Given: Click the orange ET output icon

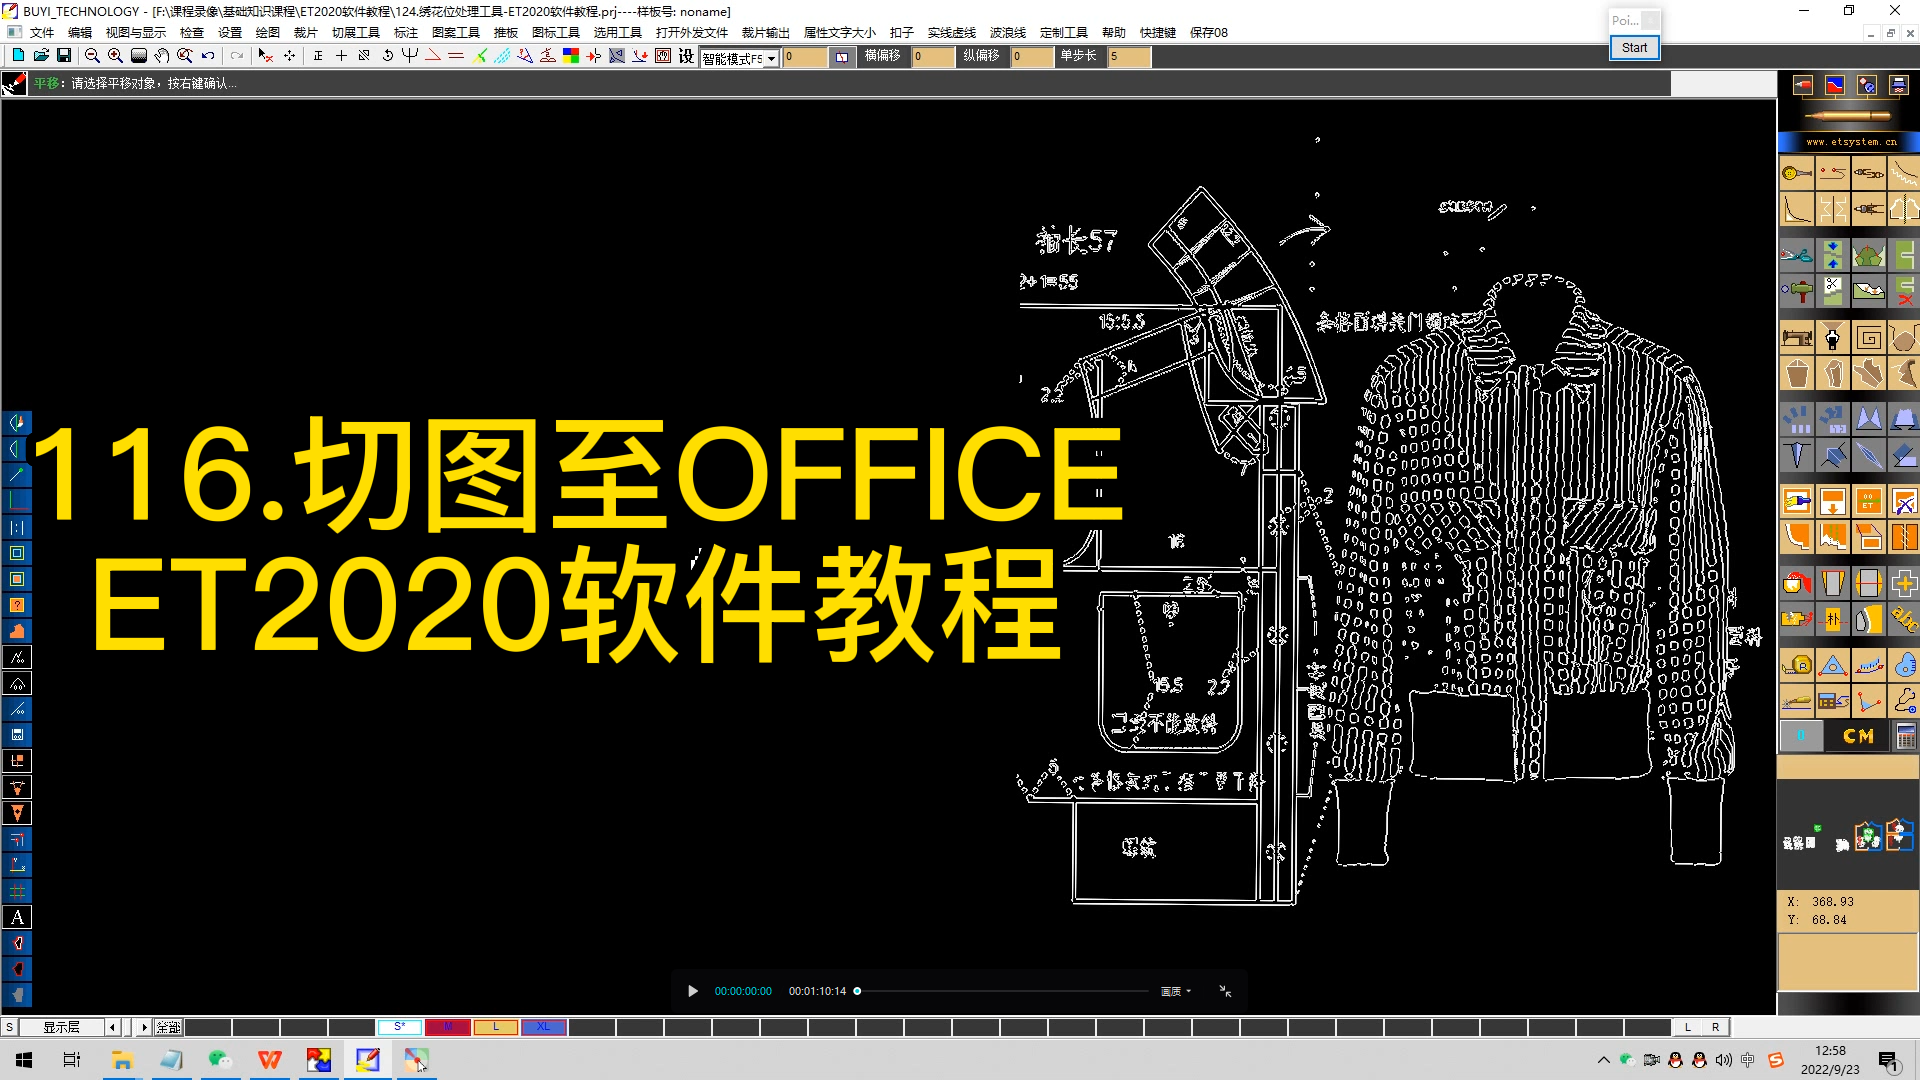Looking at the screenshot, I should pyautogui.click(x=1869, y=501).
